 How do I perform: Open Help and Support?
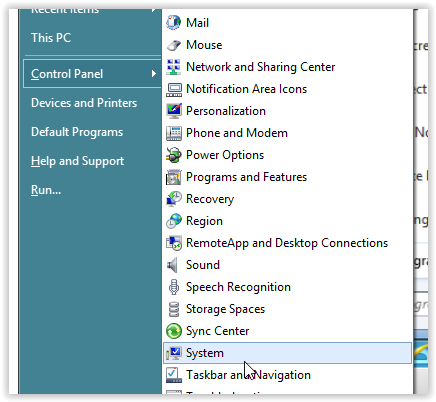coord(77,161)
